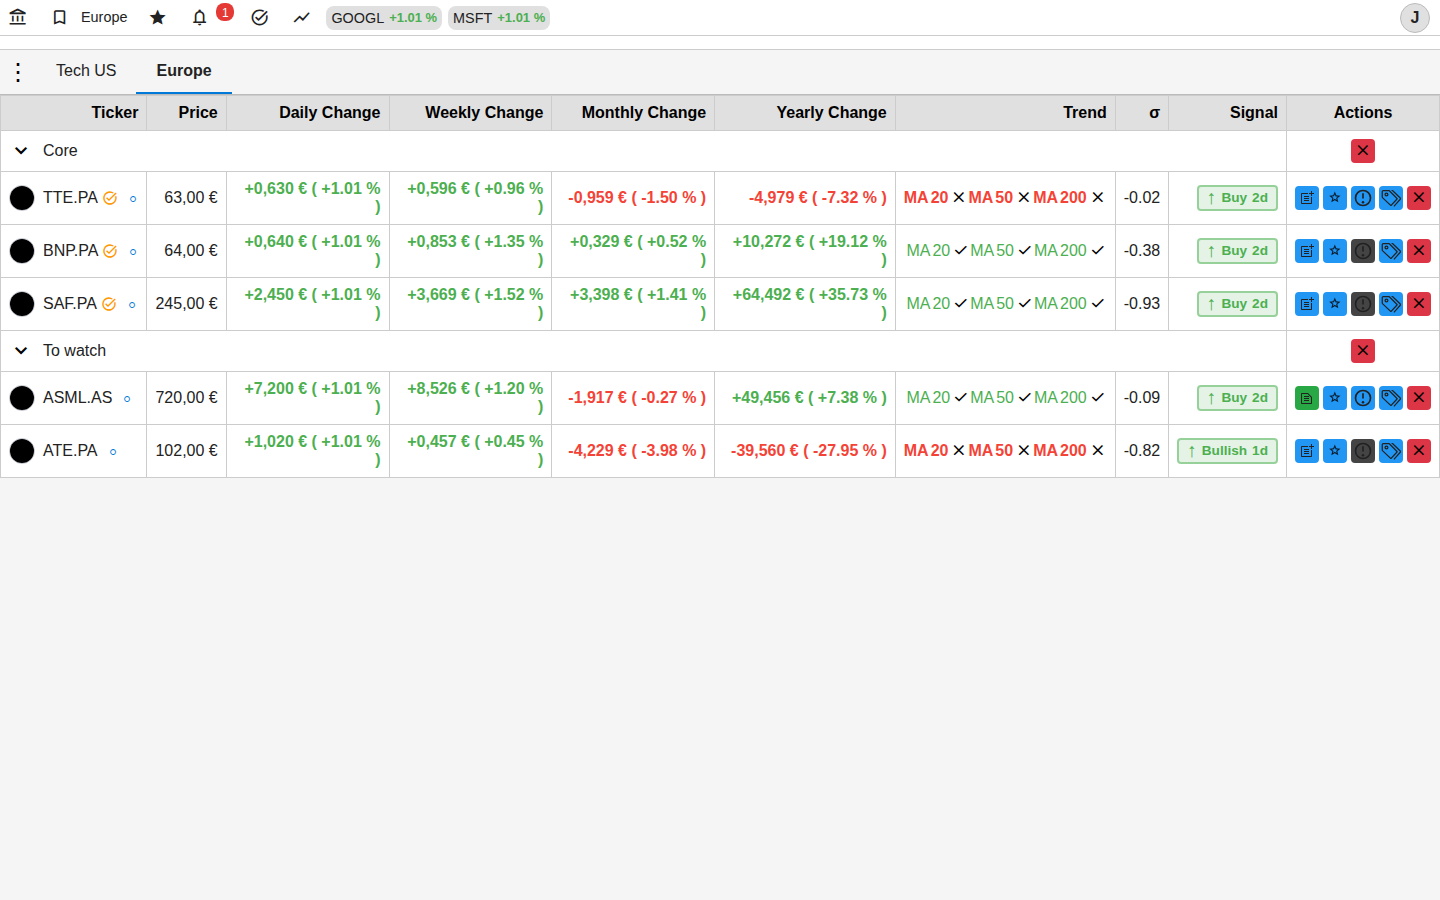This screenshot has width=1440, height=900.
Task: Click the circled checkmark icon in top bar
Action: (260, 17)
